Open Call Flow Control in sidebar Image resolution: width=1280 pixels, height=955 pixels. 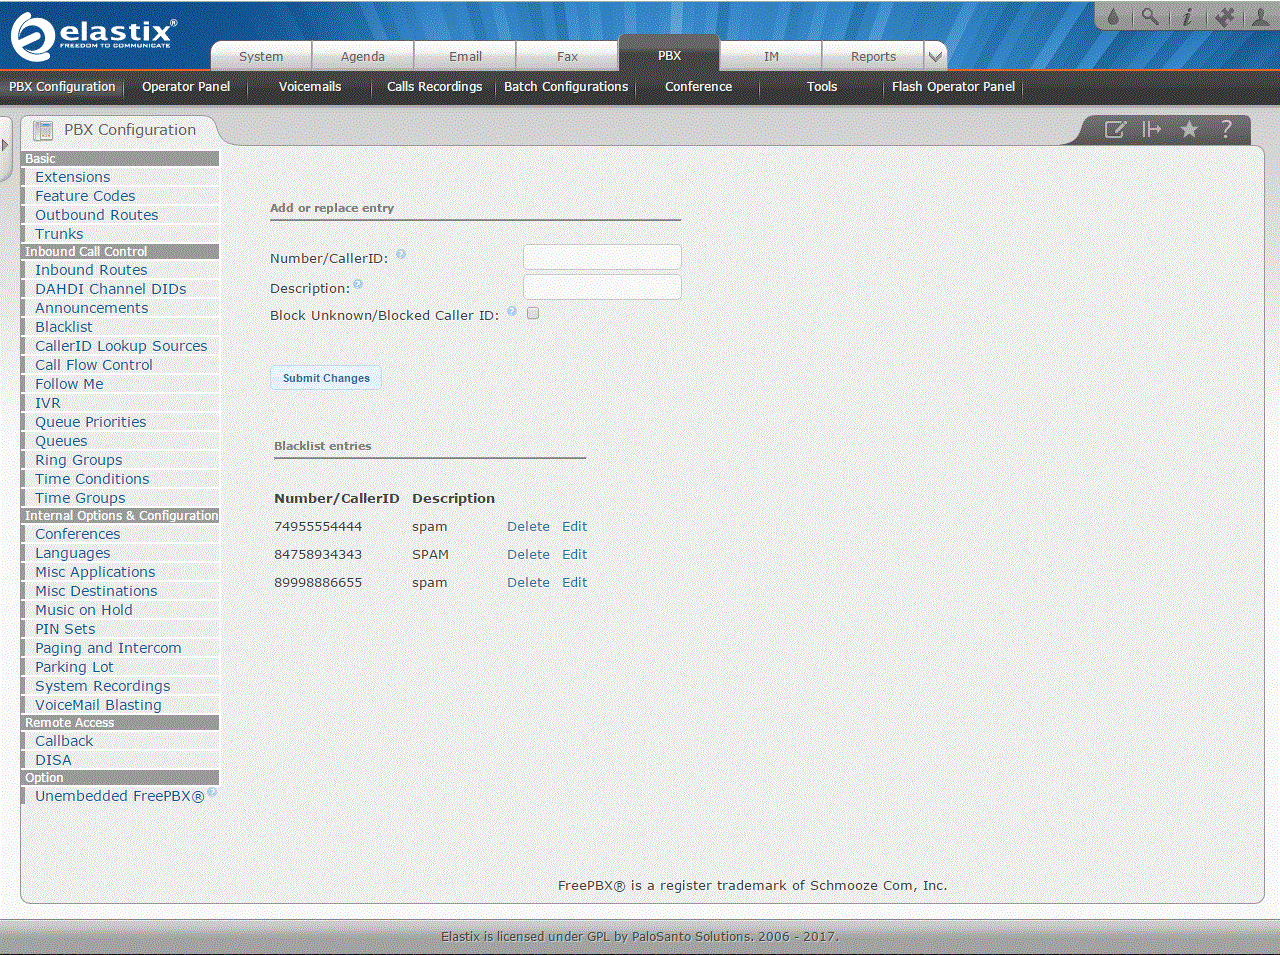point(94,365)
